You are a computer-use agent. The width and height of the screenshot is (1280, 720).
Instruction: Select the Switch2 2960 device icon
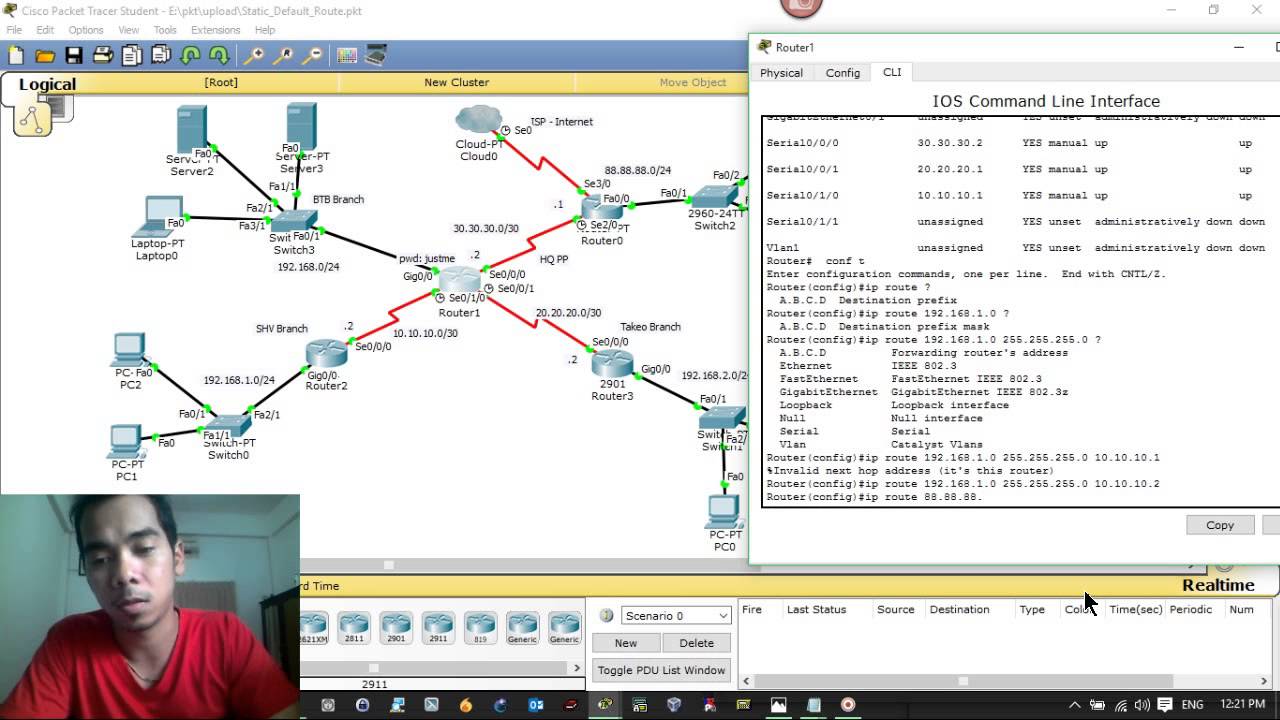tap(715, 197)
